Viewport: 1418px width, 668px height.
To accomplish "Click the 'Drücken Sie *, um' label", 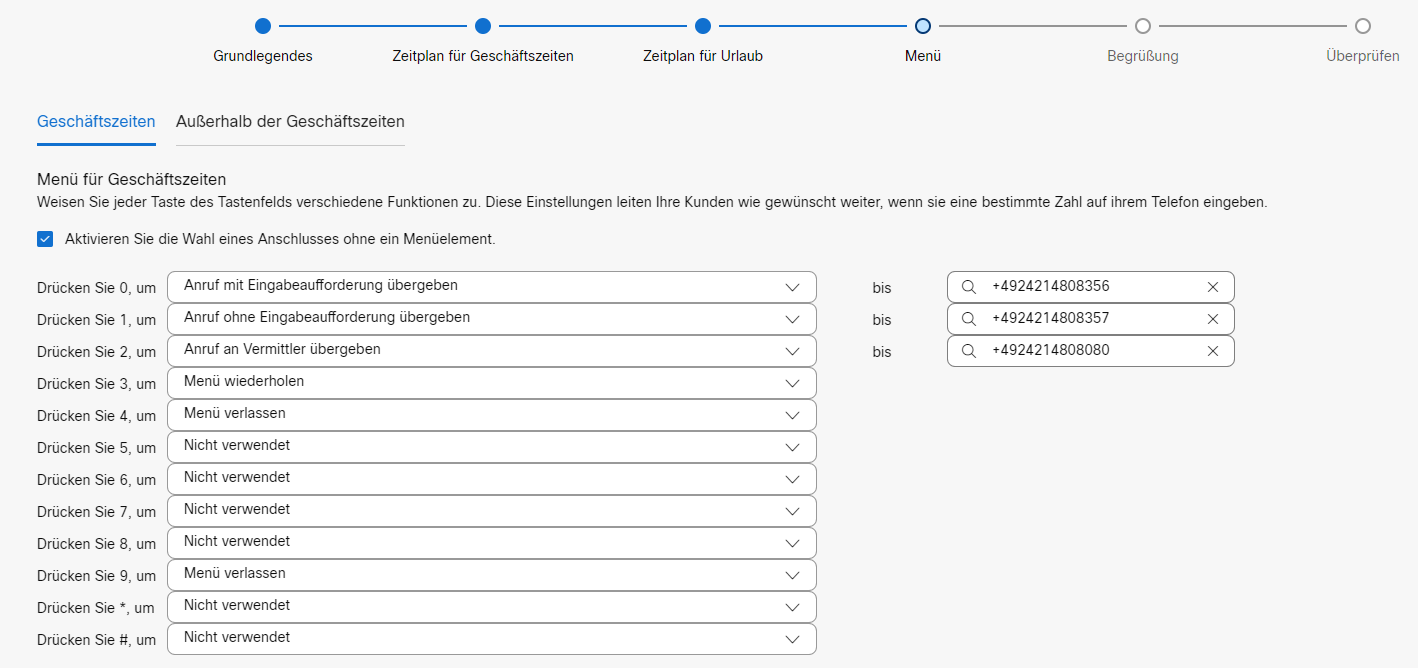I will (x=96, y=608).
